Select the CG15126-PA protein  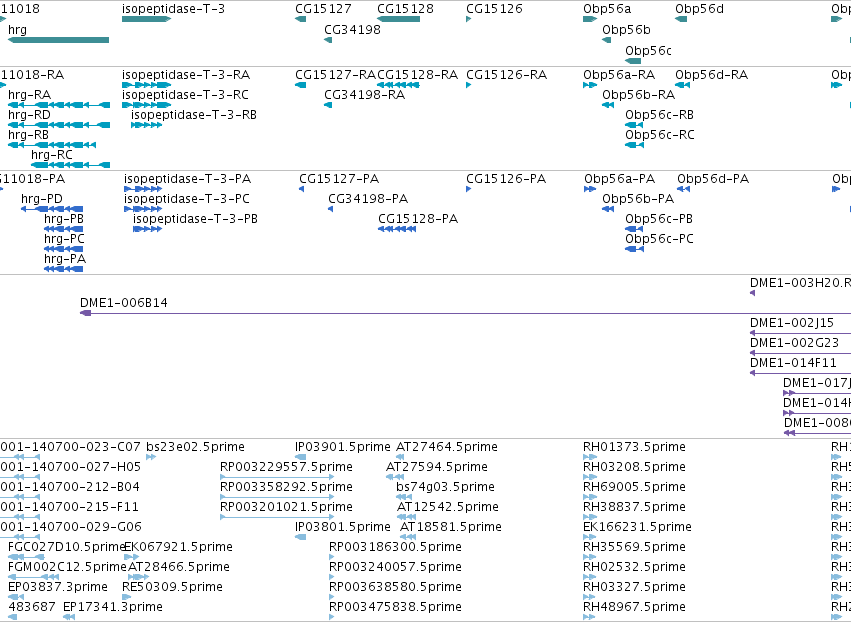pyautogui.click(x=468, y=189)
